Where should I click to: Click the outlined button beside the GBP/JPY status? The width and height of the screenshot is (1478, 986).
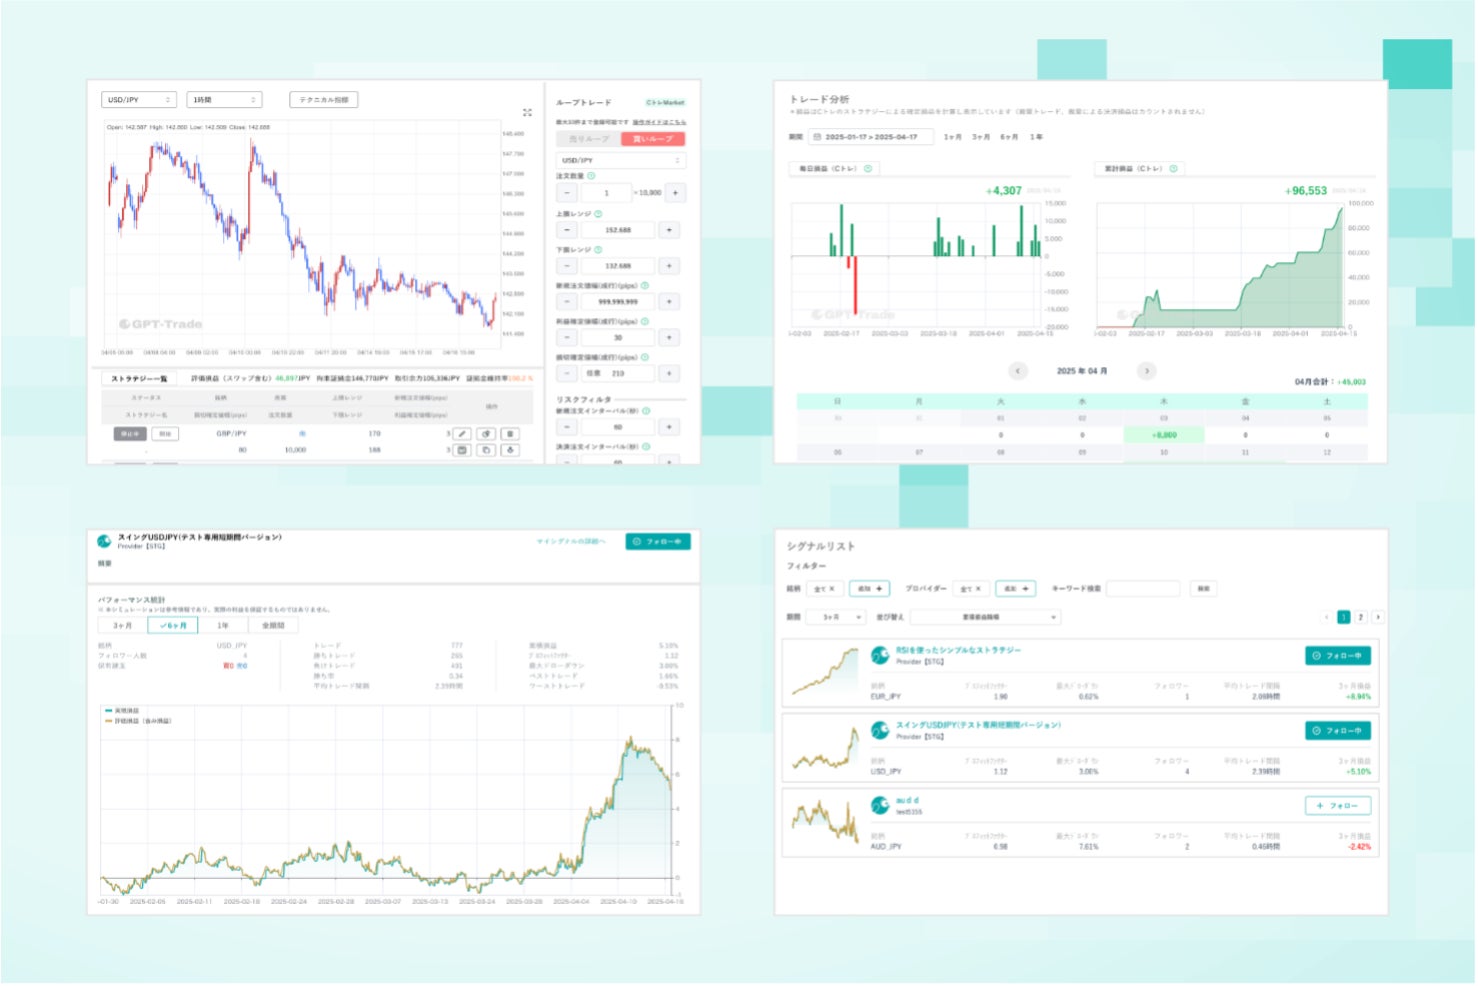165,434
